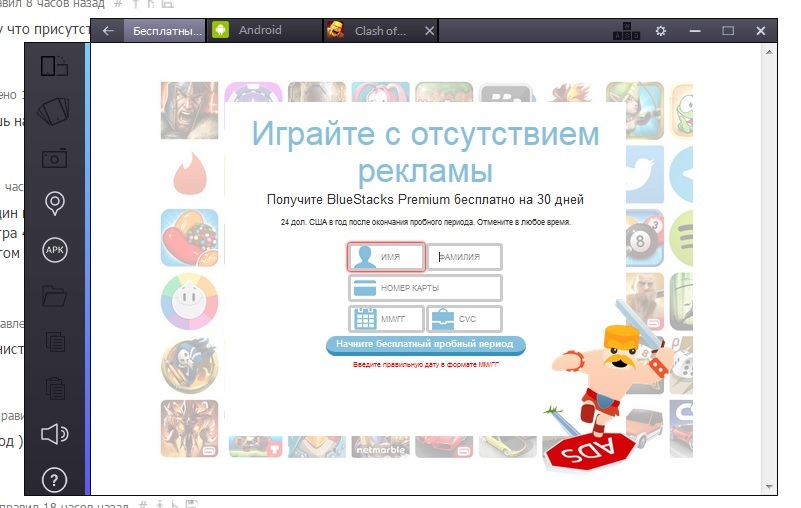The image size is (801, 508).
Task: Toggle sound with the speaker icon
Action: [x=54, y=433]
